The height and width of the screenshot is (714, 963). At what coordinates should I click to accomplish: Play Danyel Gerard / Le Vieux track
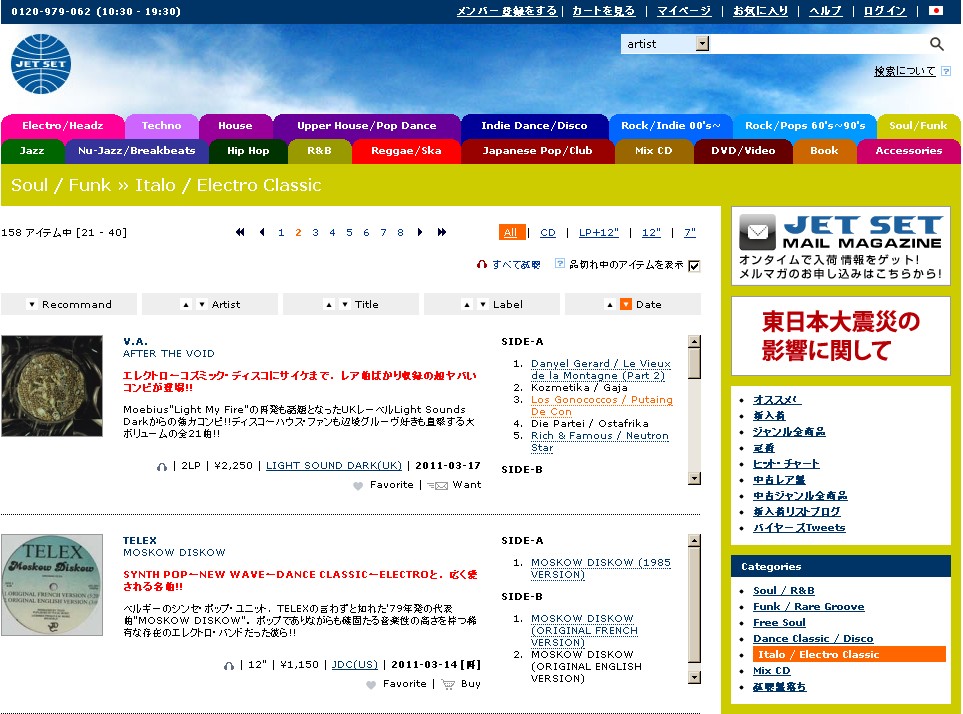[x=600, y=370]
